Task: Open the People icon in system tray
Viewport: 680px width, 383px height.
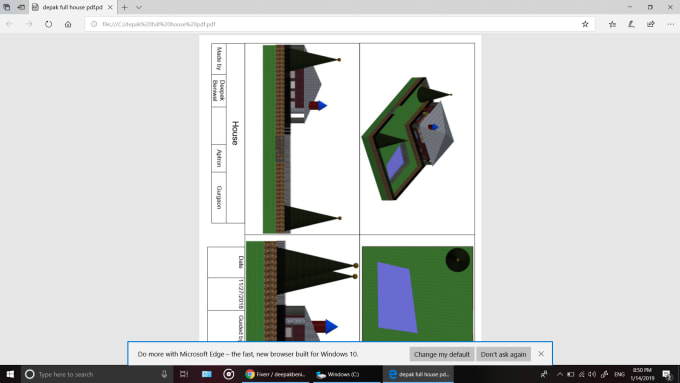Action: coord(544,374)
